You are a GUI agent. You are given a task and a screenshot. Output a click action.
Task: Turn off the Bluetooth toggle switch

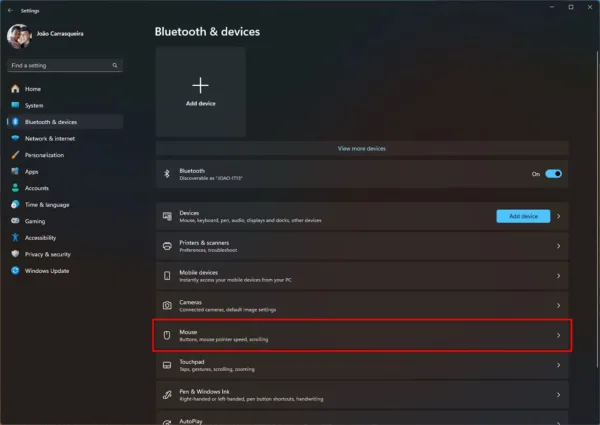click(553, 174)
